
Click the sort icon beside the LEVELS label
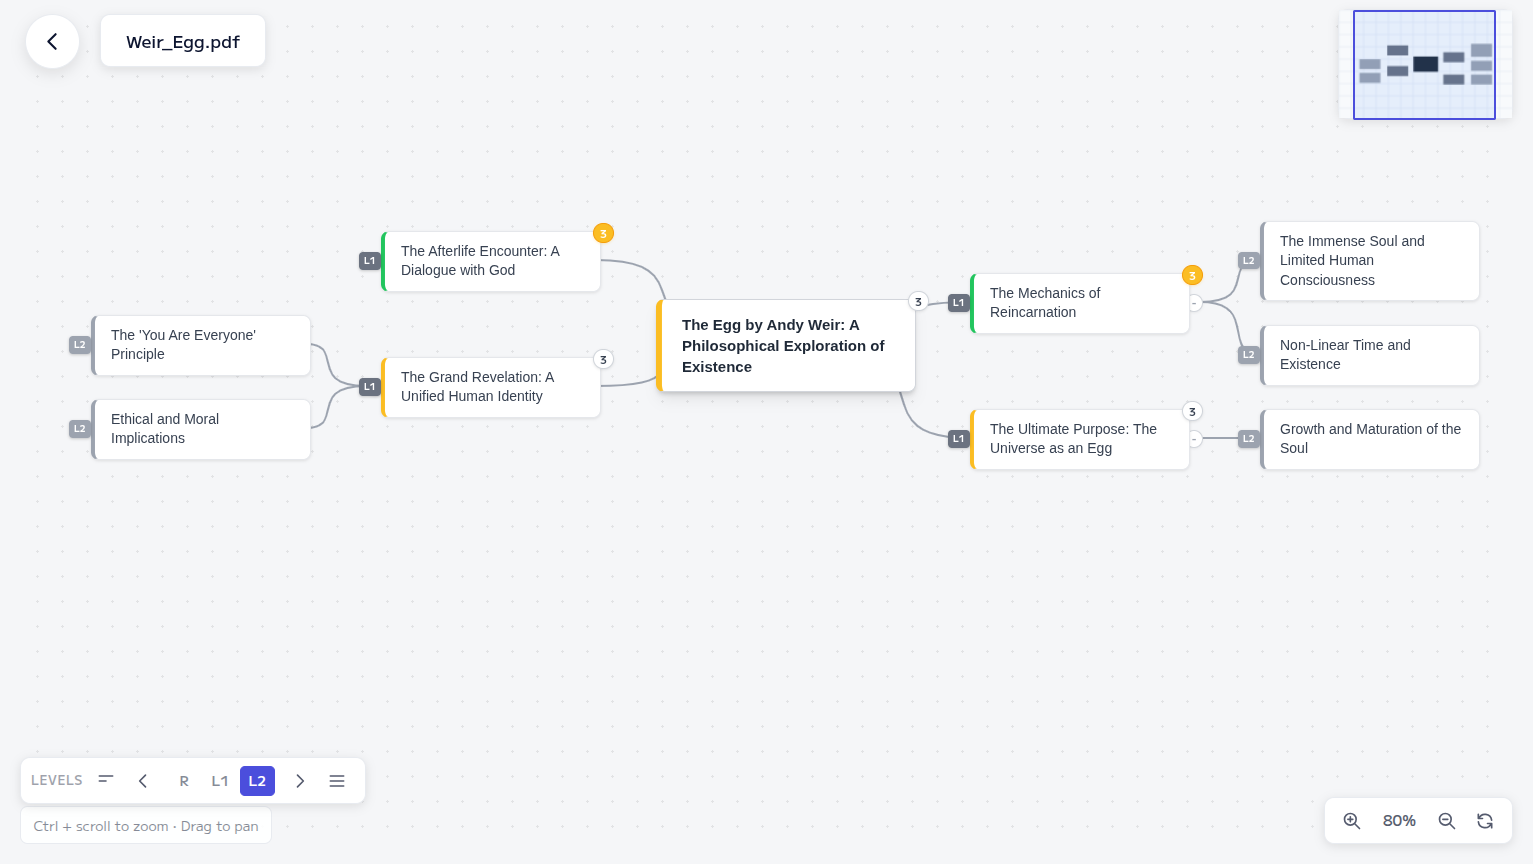click(x=106, y=780)
